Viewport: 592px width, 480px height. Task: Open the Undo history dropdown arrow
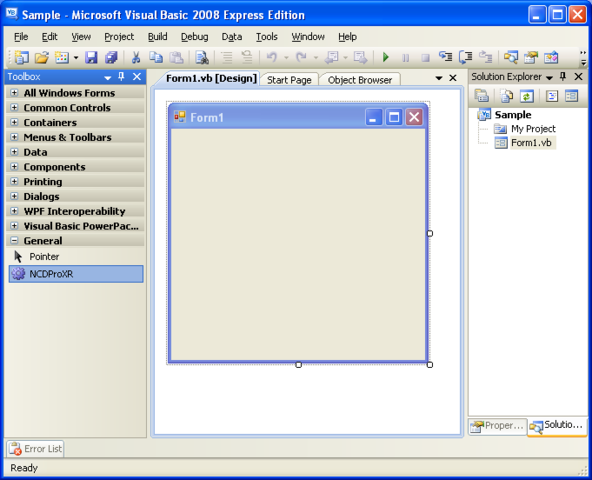[x=286, y=58]
